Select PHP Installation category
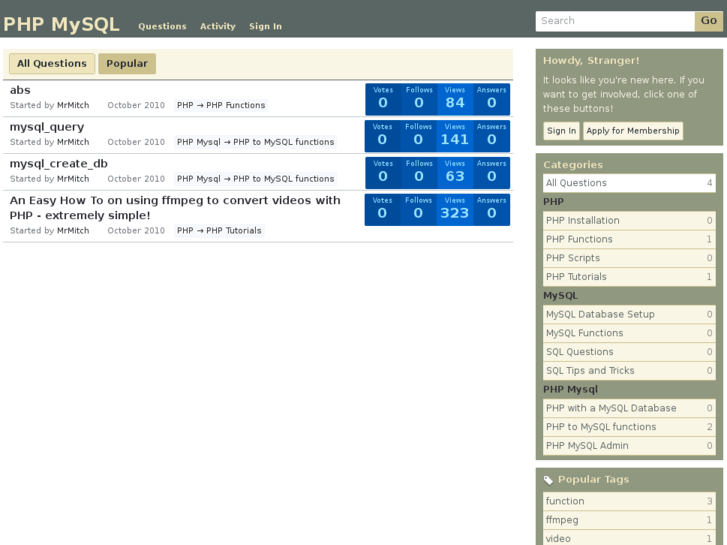The width and height of the screenshot is (727, 545). tap(629, 221)
